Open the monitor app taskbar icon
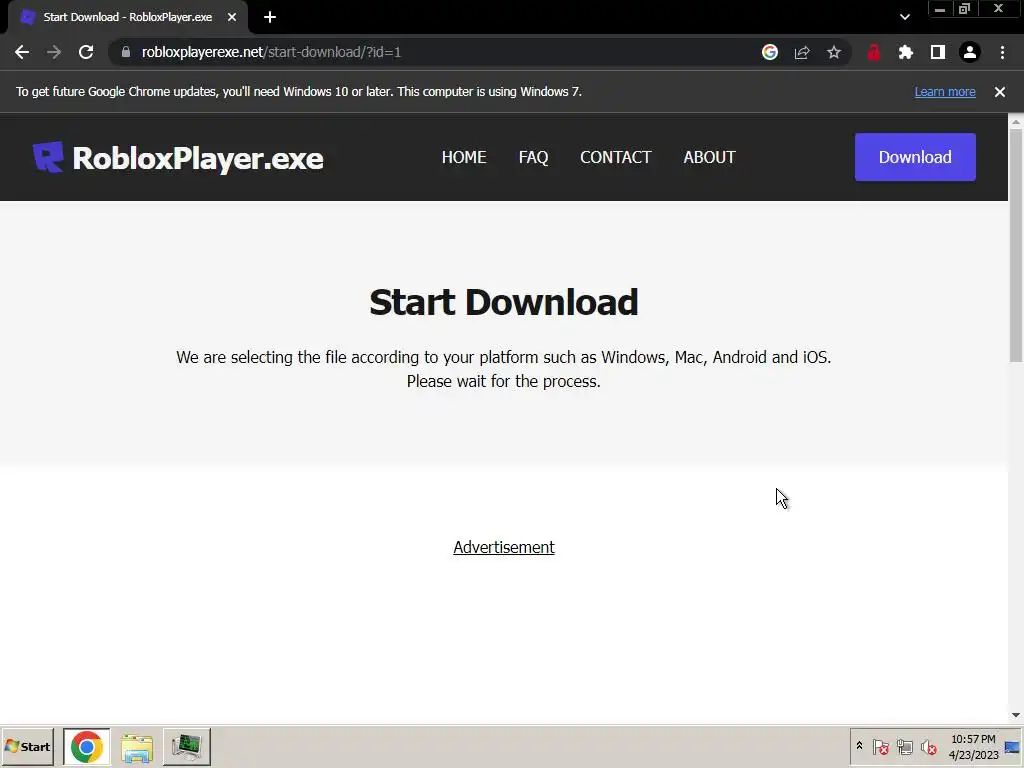This screenshot has width=1024, height=768. click(187, 746)
